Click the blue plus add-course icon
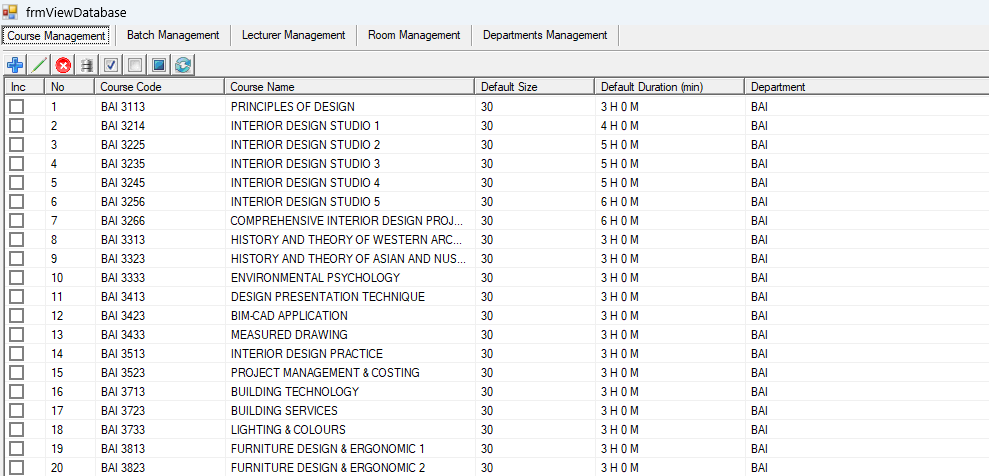The height and width of the screenshot is (476, 989). 15,64
